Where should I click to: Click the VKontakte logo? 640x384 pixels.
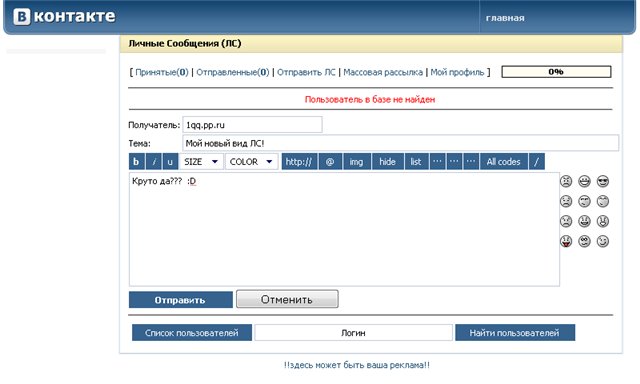tap(64, 17)
